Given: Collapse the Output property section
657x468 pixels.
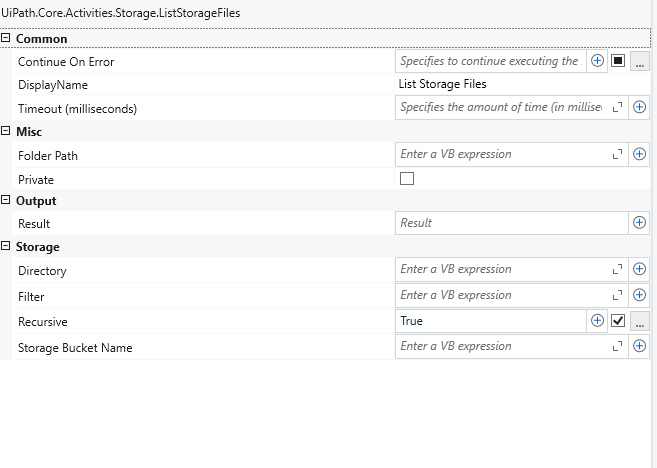Looking at the screenshot, I should click(7, 201).
